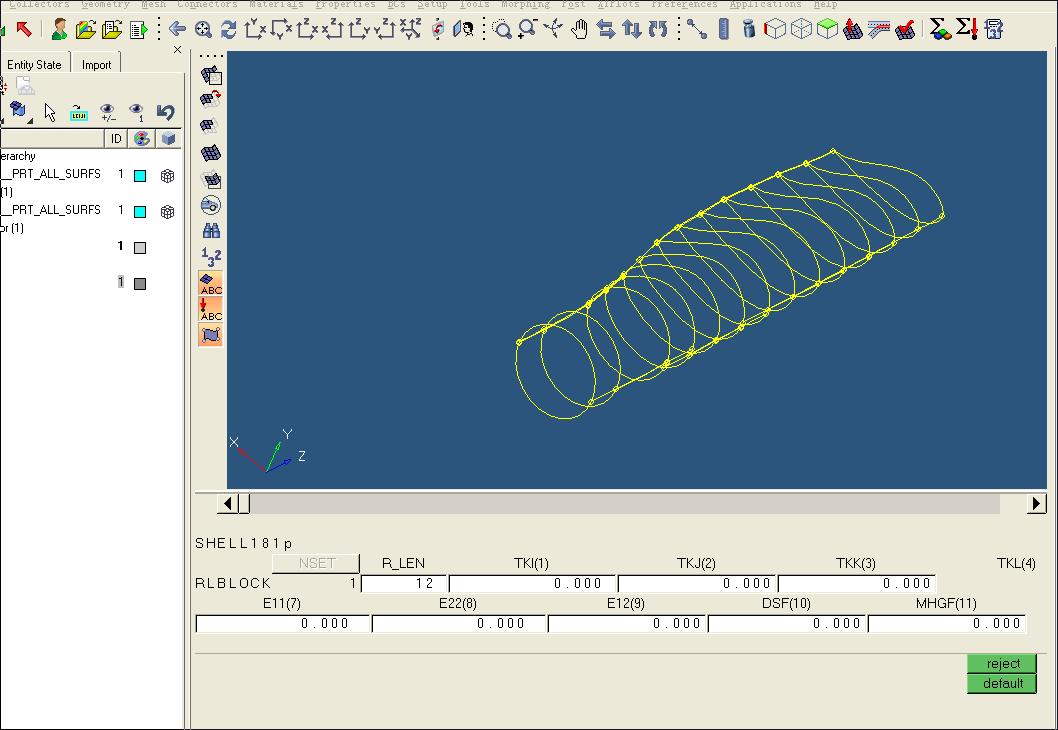
Task: Click the fit model to window icon
Action: coord(203,29)
